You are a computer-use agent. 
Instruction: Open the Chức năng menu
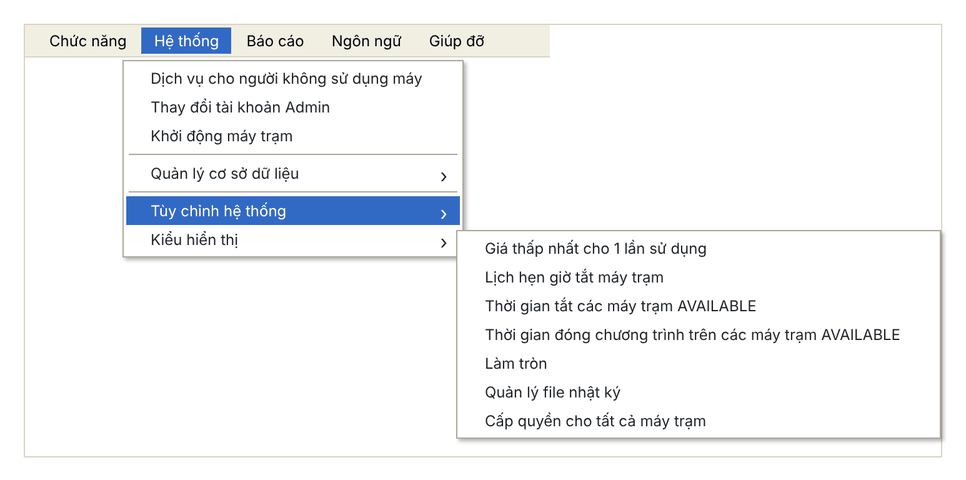(88, 41)
